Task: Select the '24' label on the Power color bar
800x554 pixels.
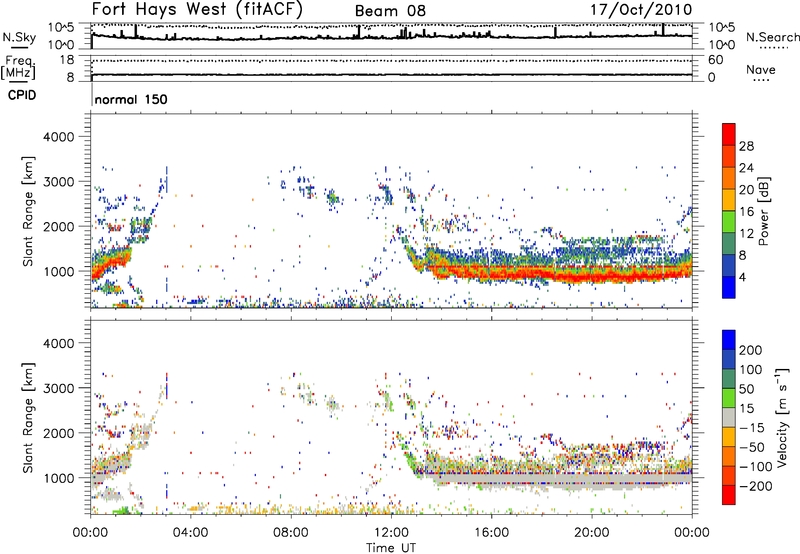Action: click(x=746, y=168)
